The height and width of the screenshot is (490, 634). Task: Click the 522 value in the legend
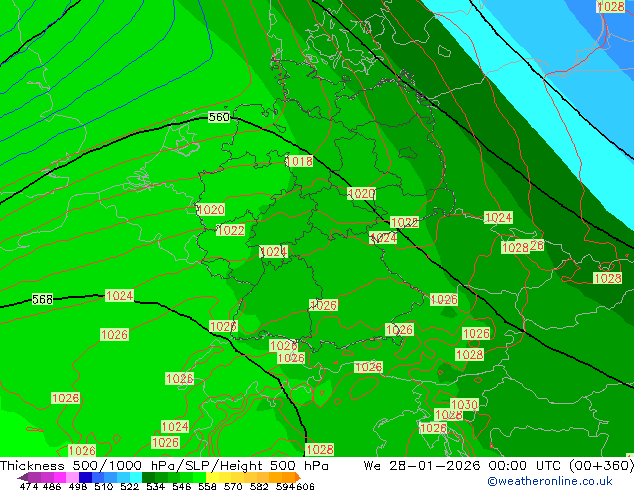129,486
